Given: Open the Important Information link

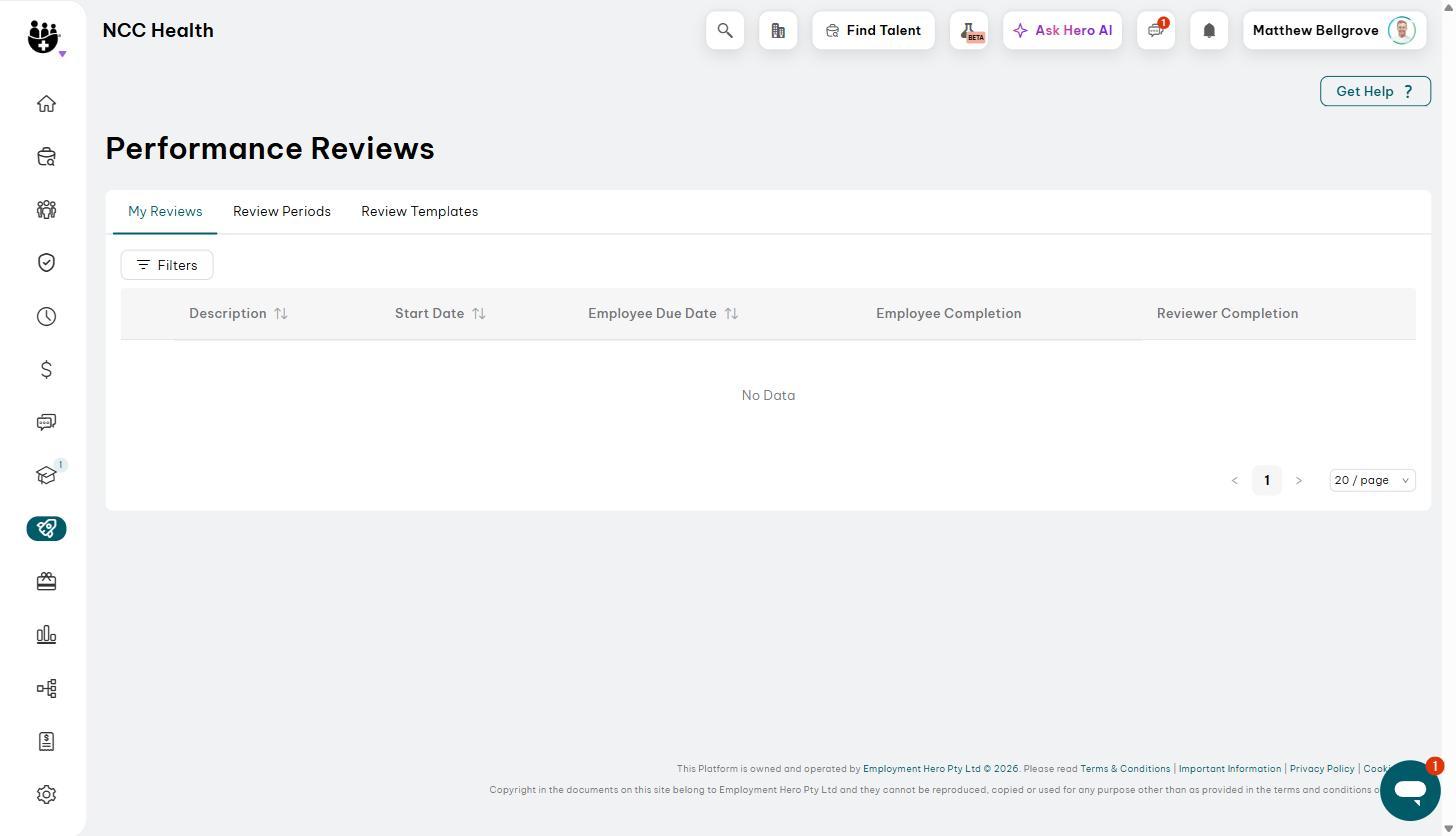Looking at the screenshot, I should pos(1230,769).
